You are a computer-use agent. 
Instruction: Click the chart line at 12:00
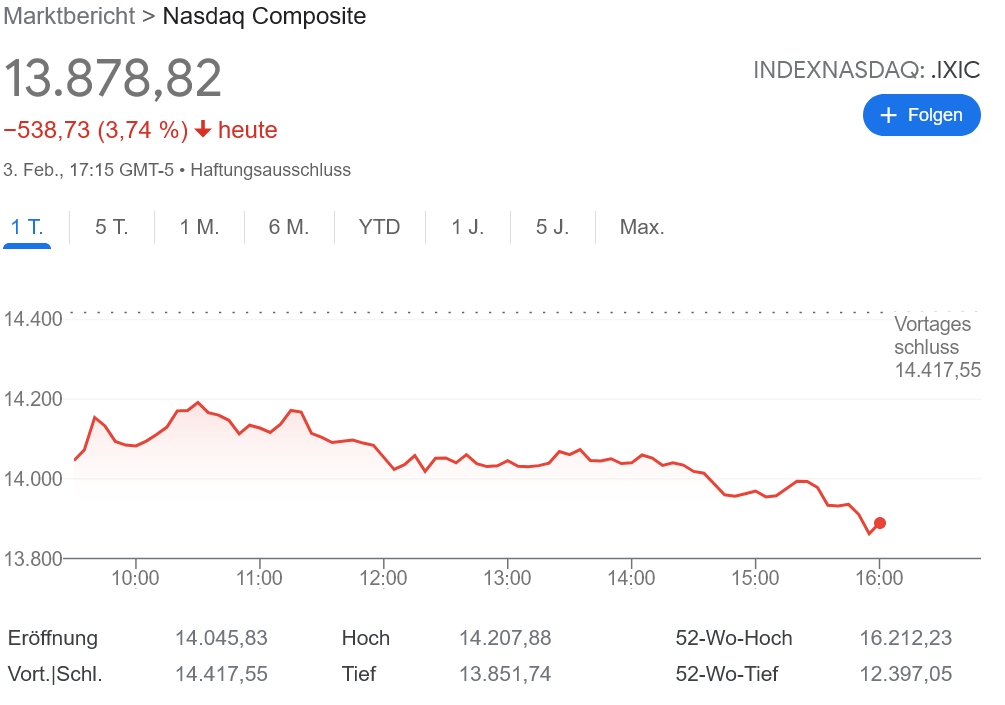384,459
